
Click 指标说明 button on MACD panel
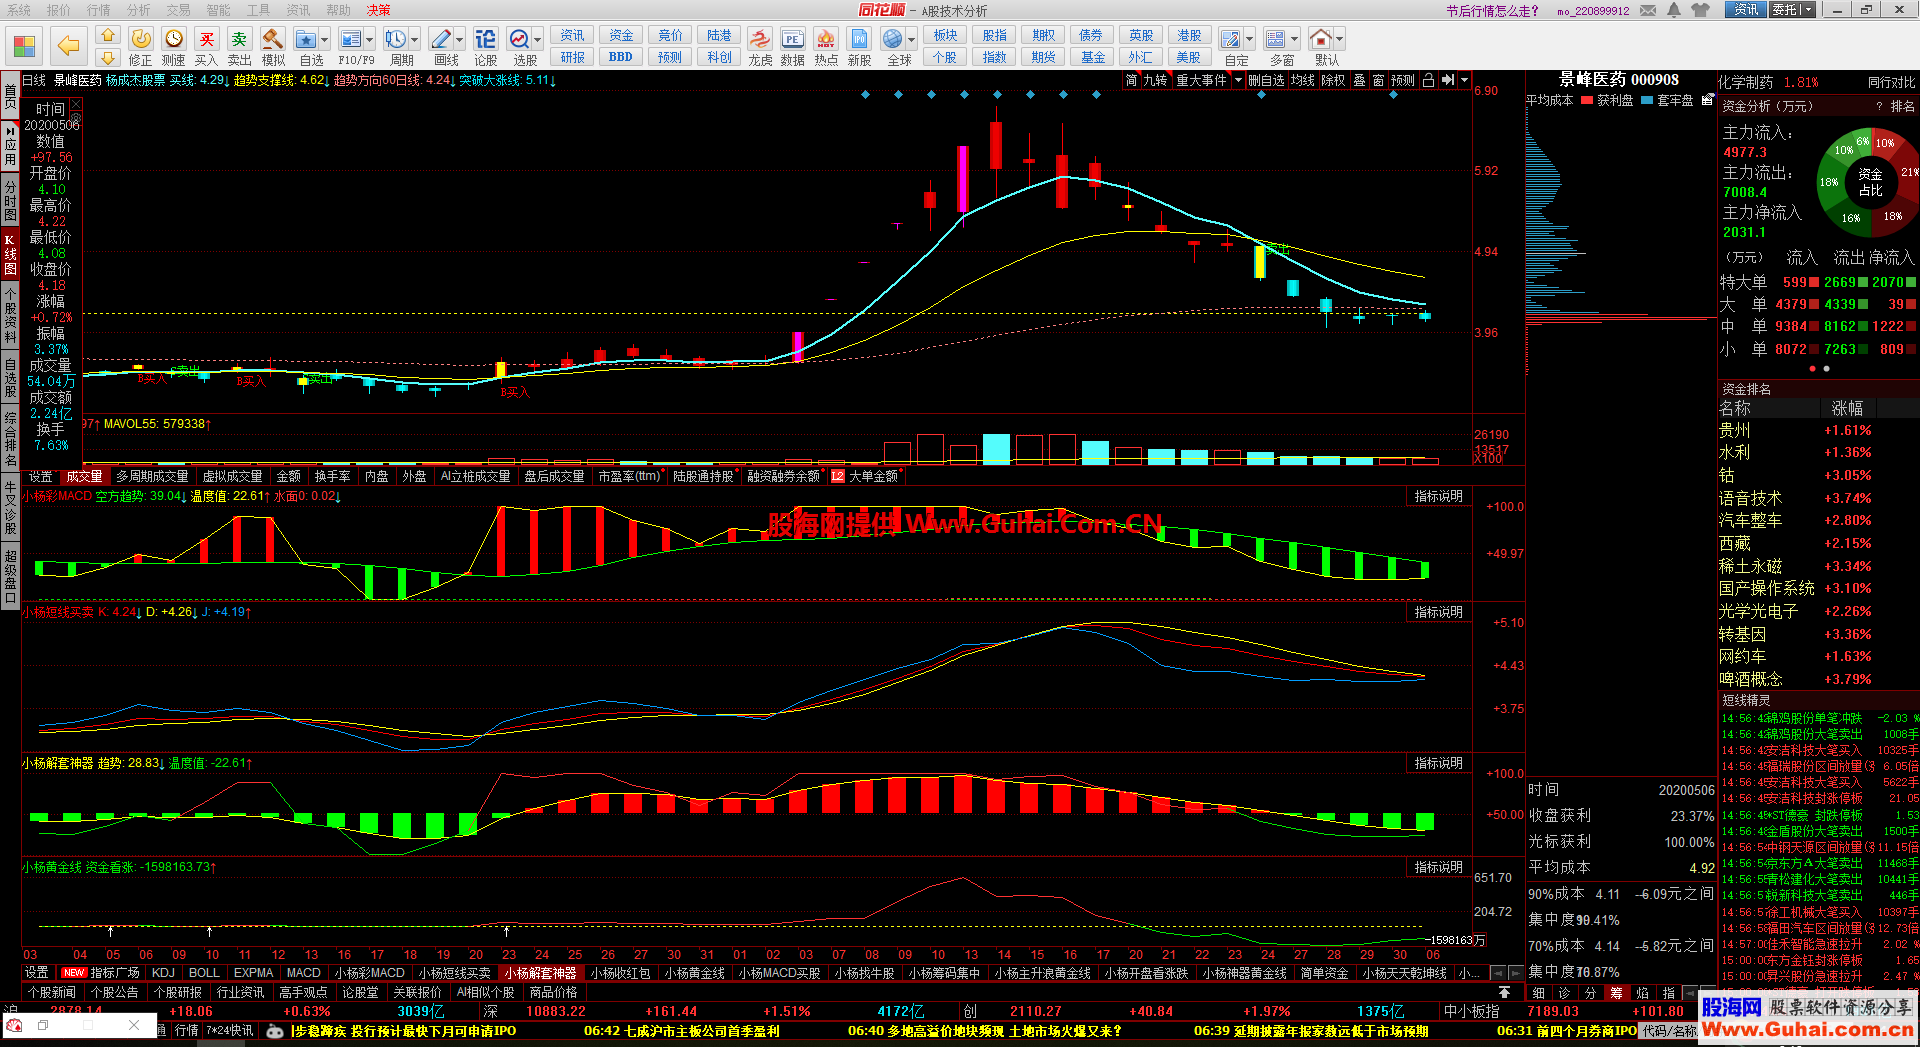click(x=1438, y=496)
